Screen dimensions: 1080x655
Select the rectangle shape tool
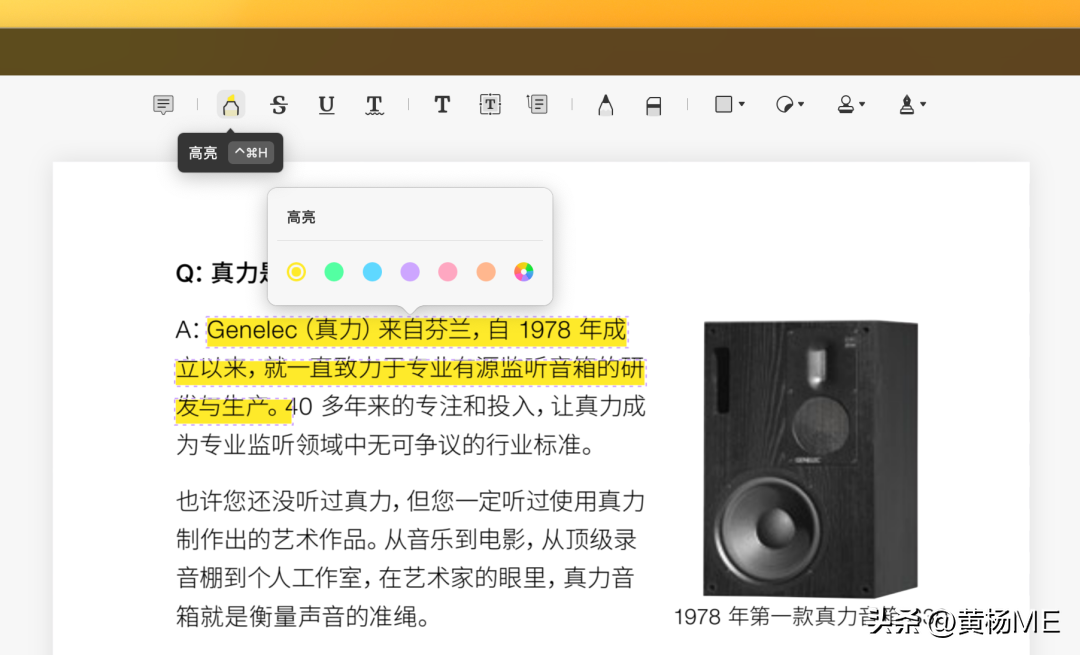[x=723, y=105]
